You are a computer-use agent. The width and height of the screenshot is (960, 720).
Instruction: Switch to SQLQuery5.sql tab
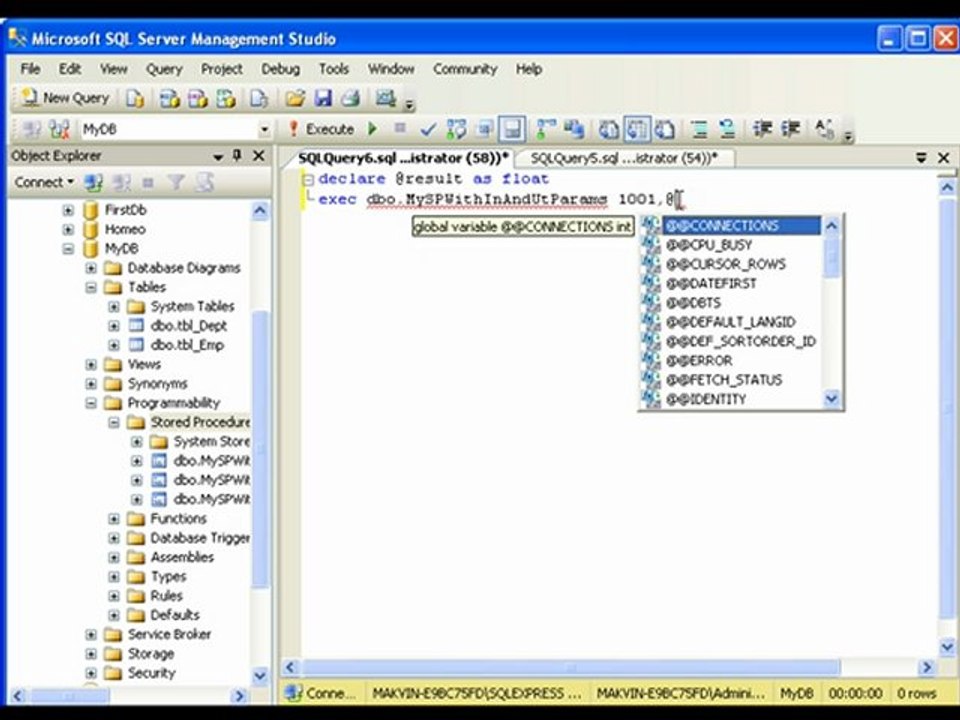point(624,158)
